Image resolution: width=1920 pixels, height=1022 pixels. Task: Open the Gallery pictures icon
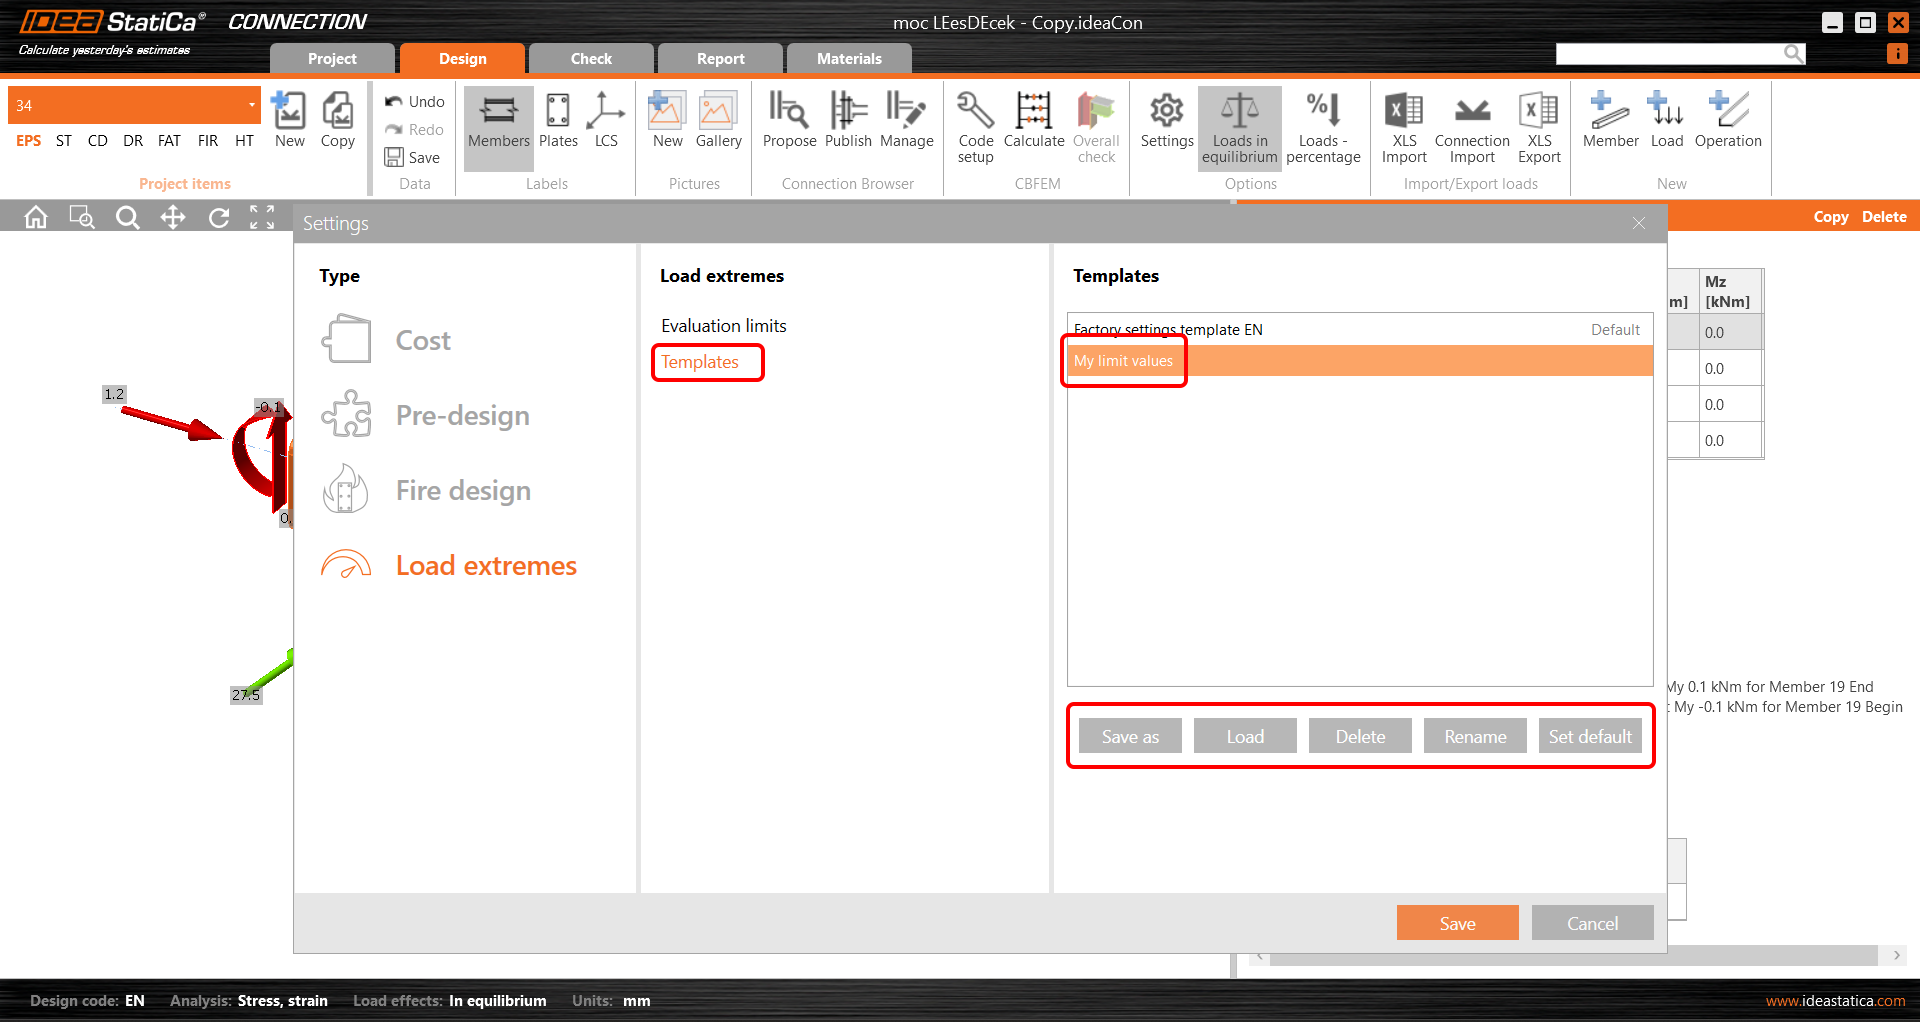717,111
